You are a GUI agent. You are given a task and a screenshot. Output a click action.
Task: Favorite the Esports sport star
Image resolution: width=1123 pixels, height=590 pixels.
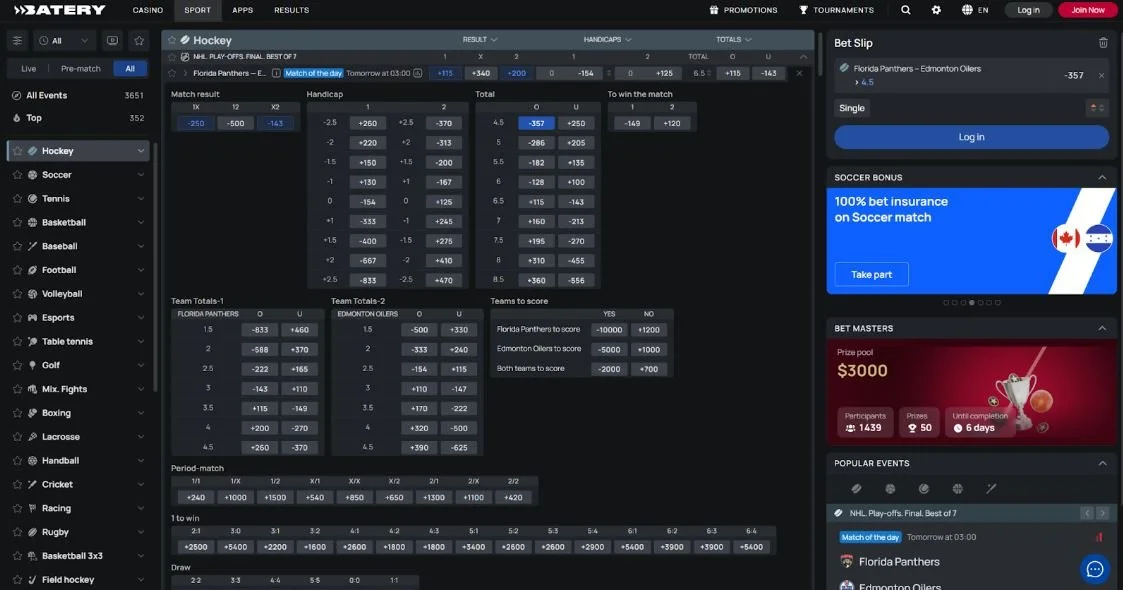coord(17,318)
